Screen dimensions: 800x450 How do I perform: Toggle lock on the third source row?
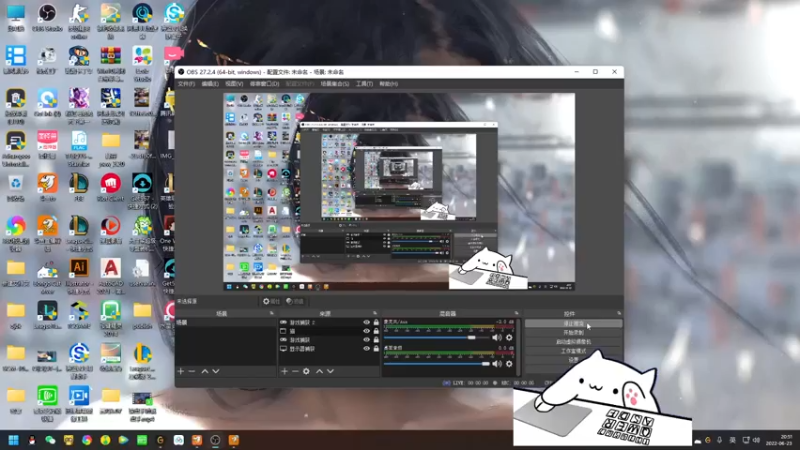[x=377, y=340]
